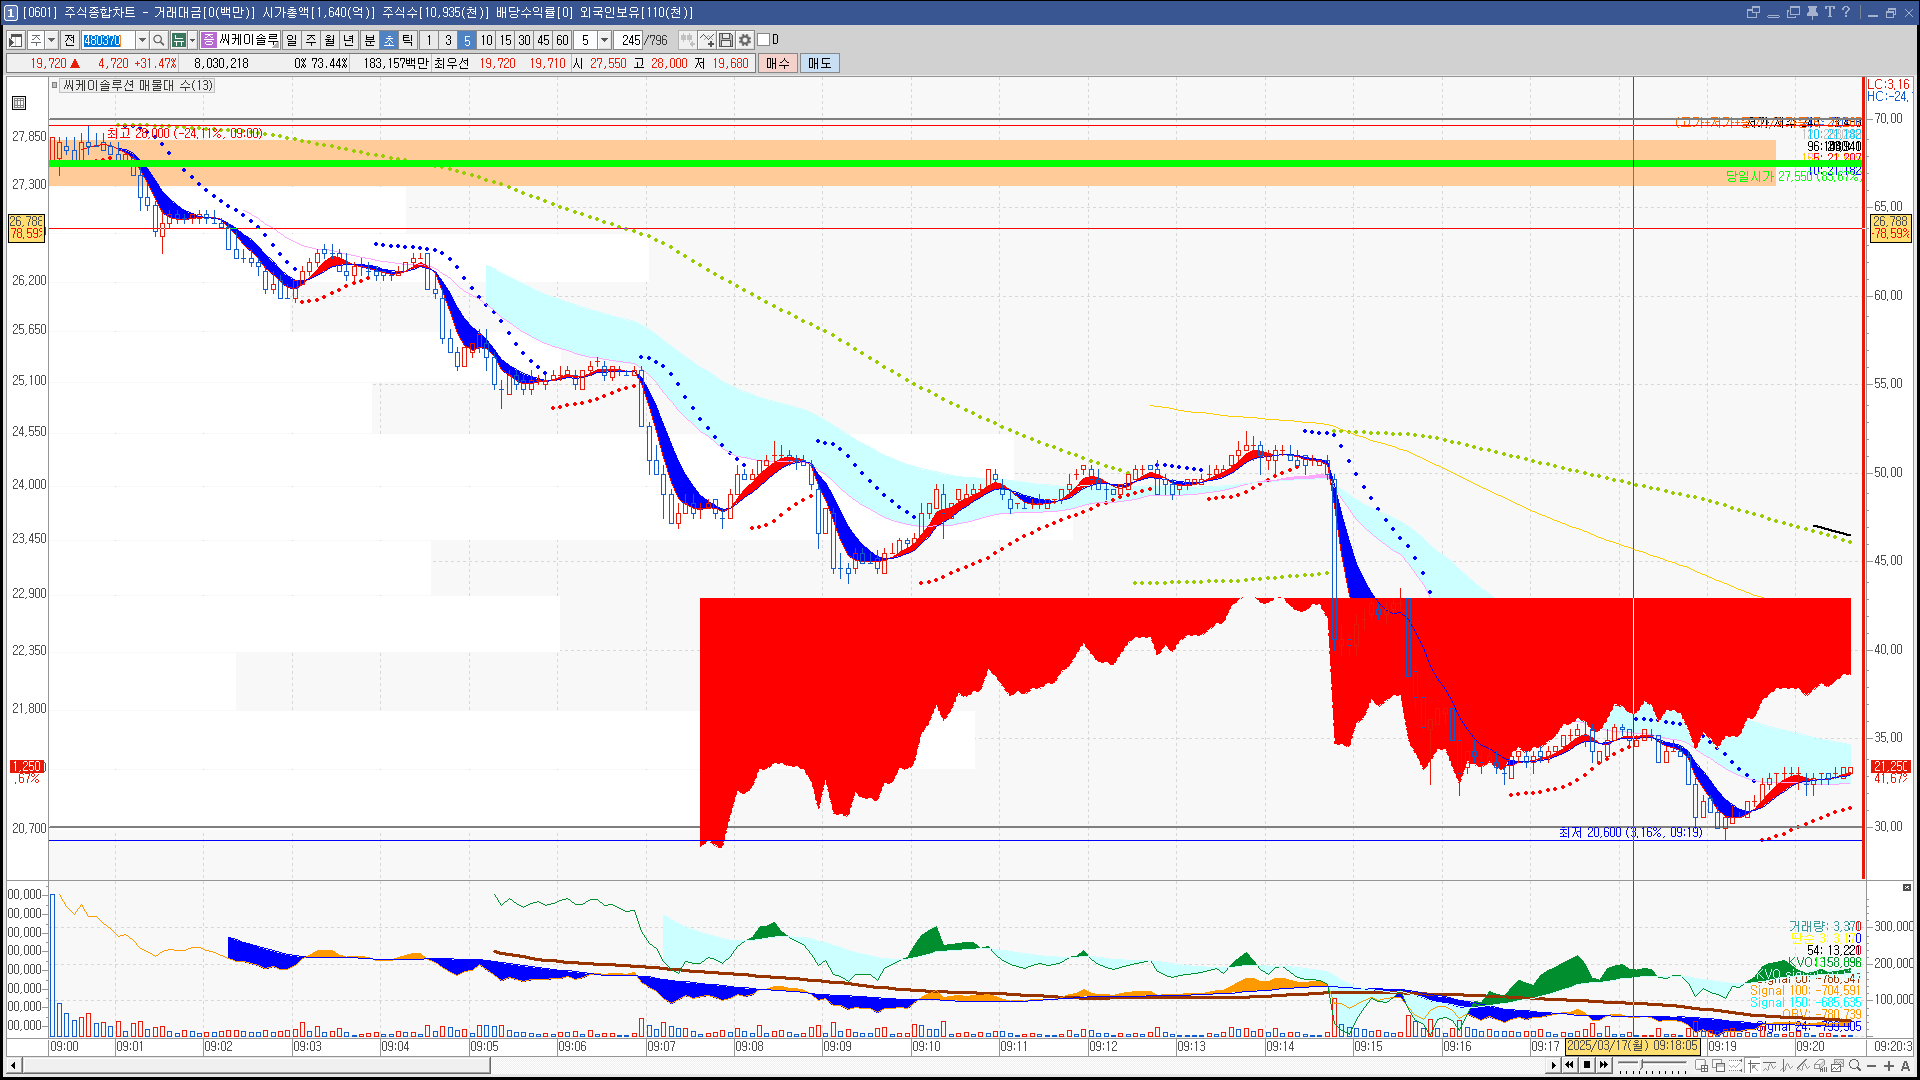Click the stock search magnifier icon
1920x1080 pixels.
point(158,40)
